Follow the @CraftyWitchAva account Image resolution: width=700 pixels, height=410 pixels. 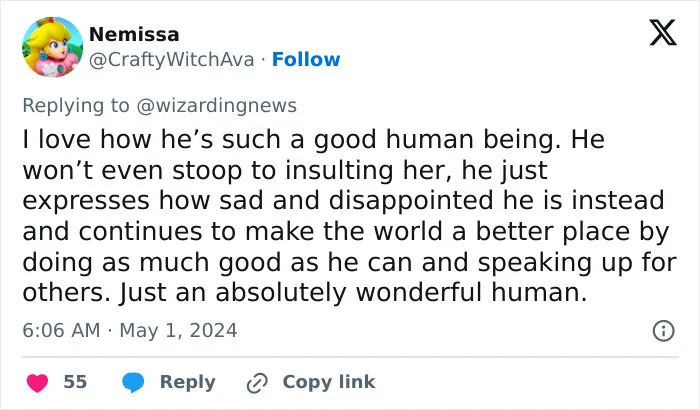[x=306, y=59]
